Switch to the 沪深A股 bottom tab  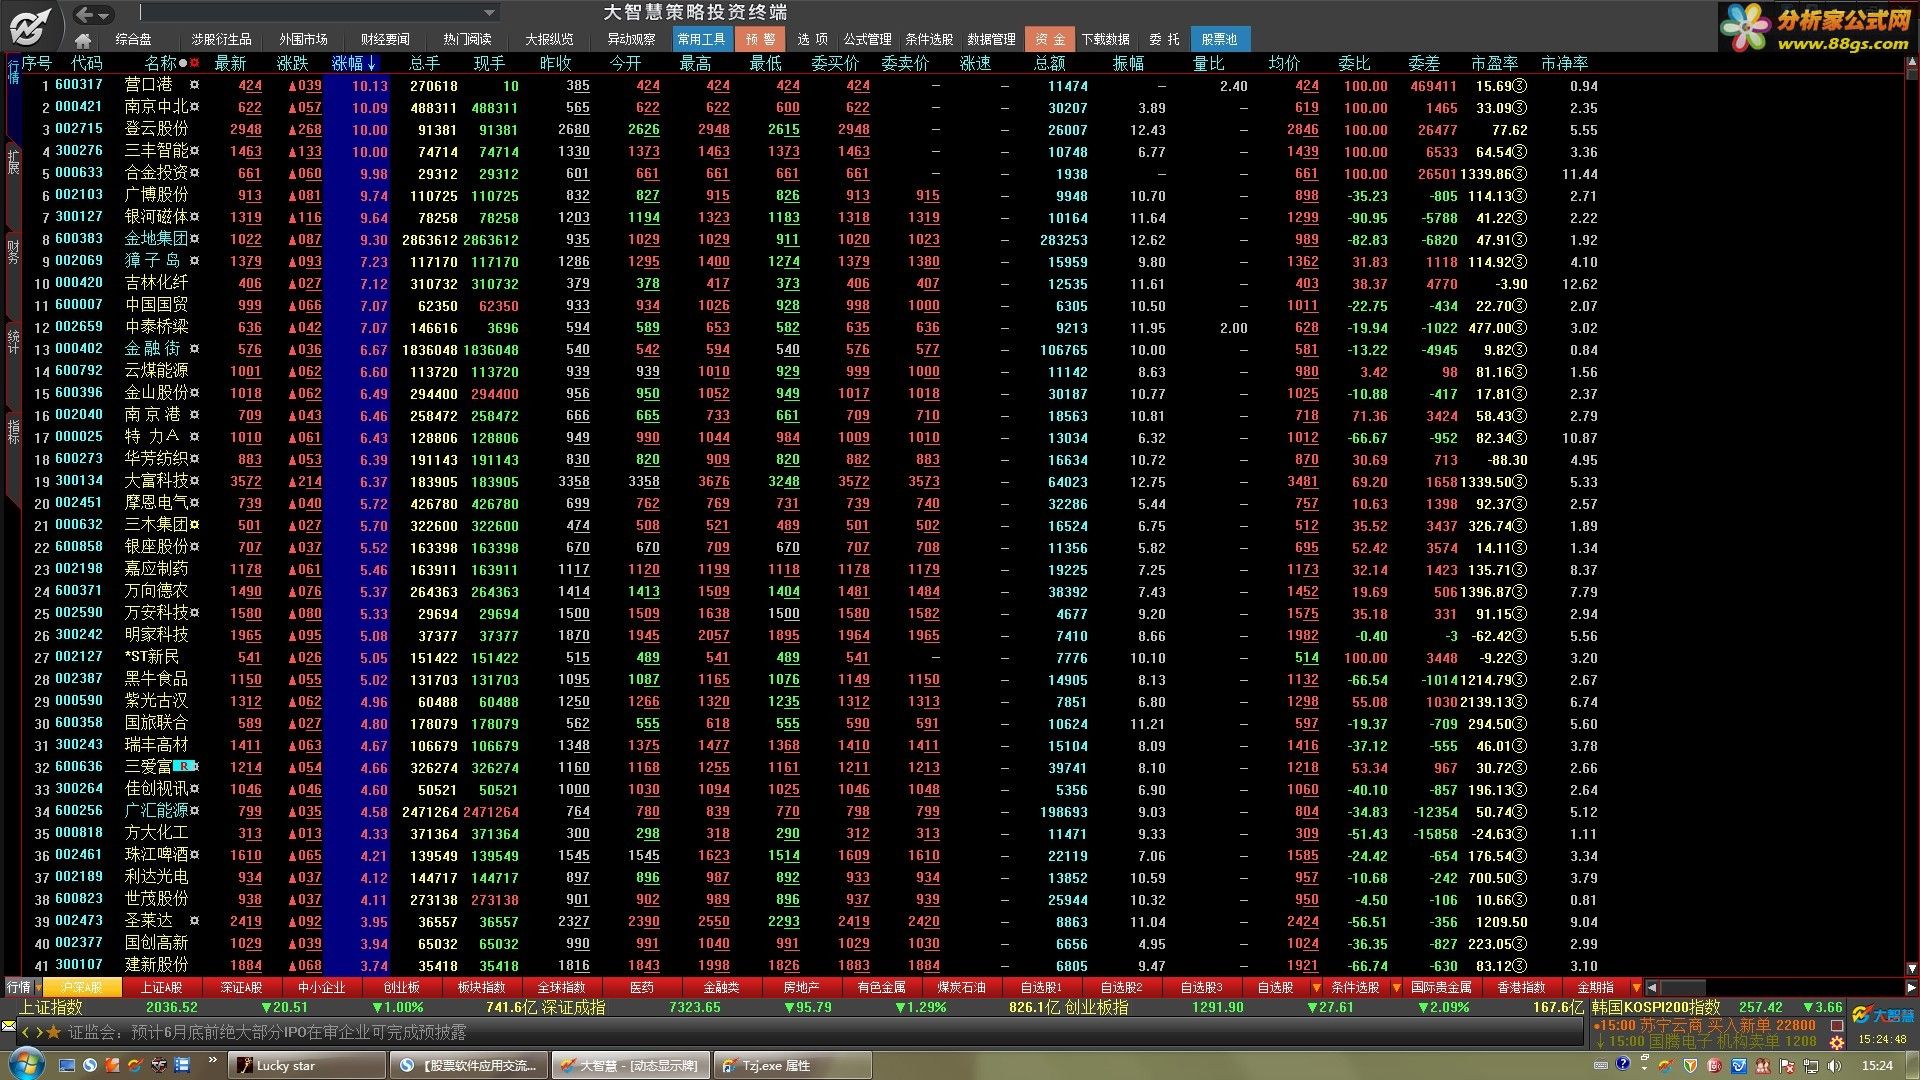82,987
